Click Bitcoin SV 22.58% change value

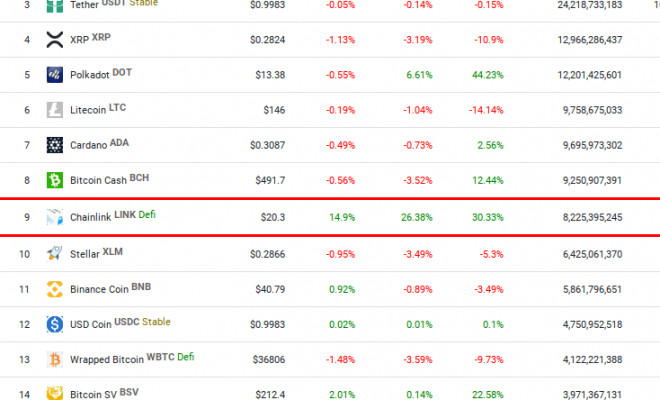point(488,395)
